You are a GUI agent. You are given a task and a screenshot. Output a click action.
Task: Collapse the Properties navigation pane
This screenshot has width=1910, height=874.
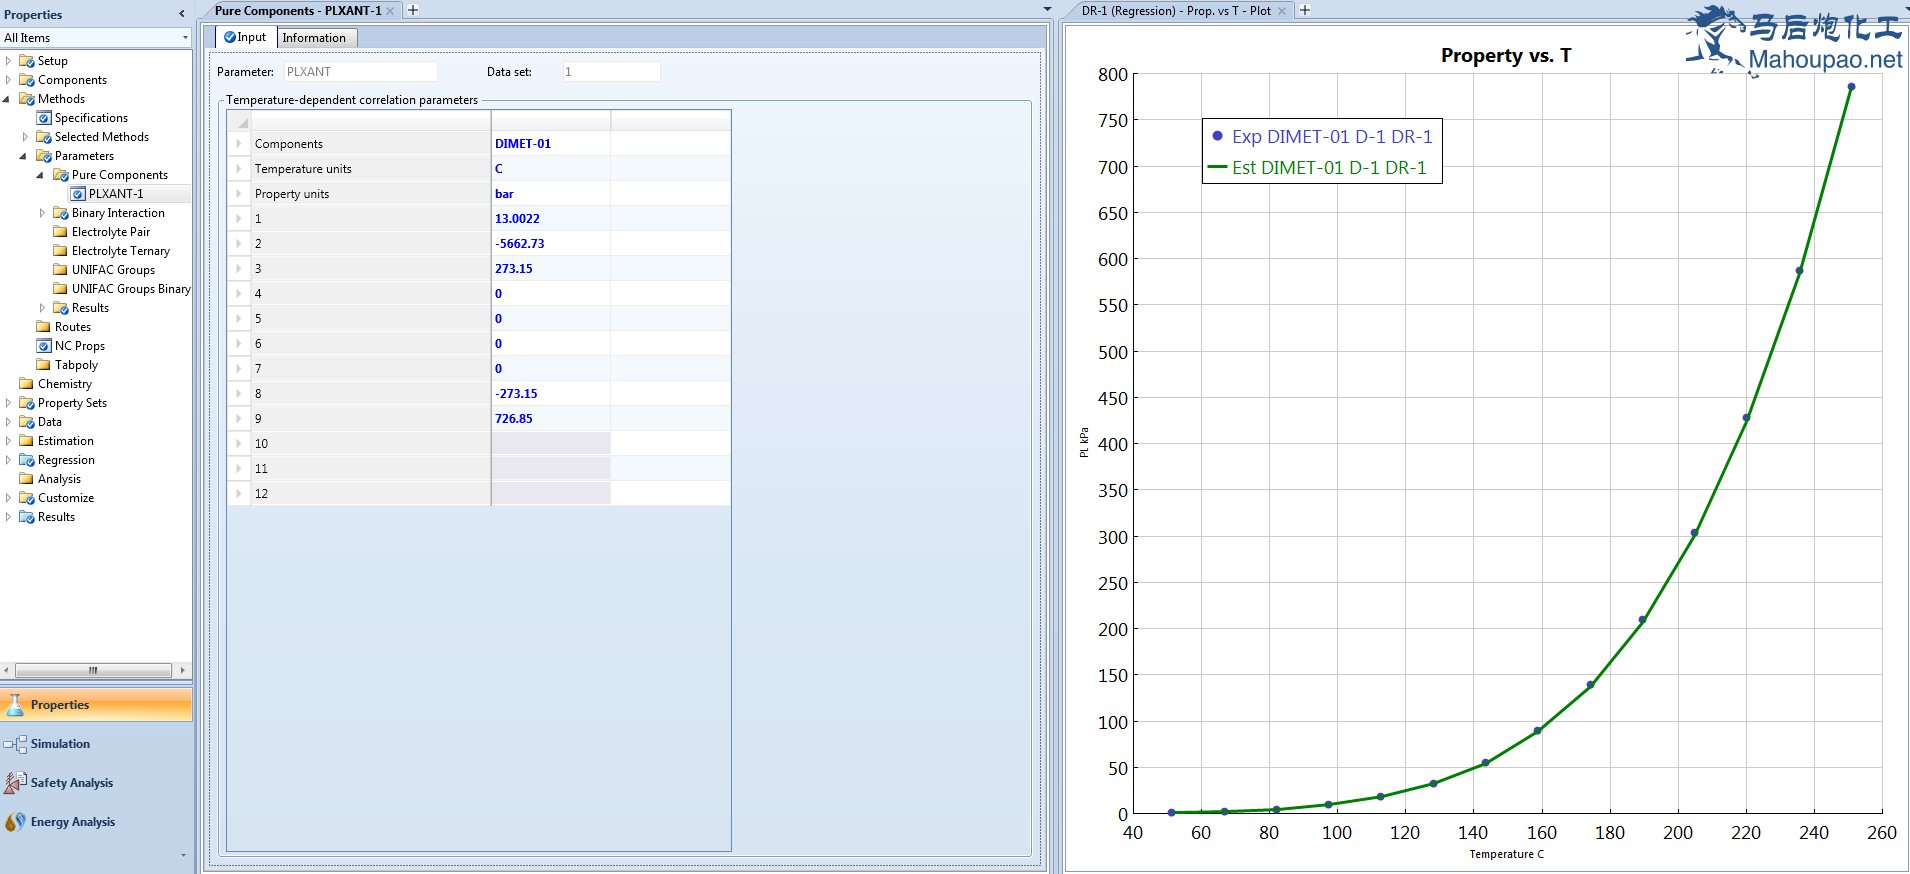(x=181, y=14)
